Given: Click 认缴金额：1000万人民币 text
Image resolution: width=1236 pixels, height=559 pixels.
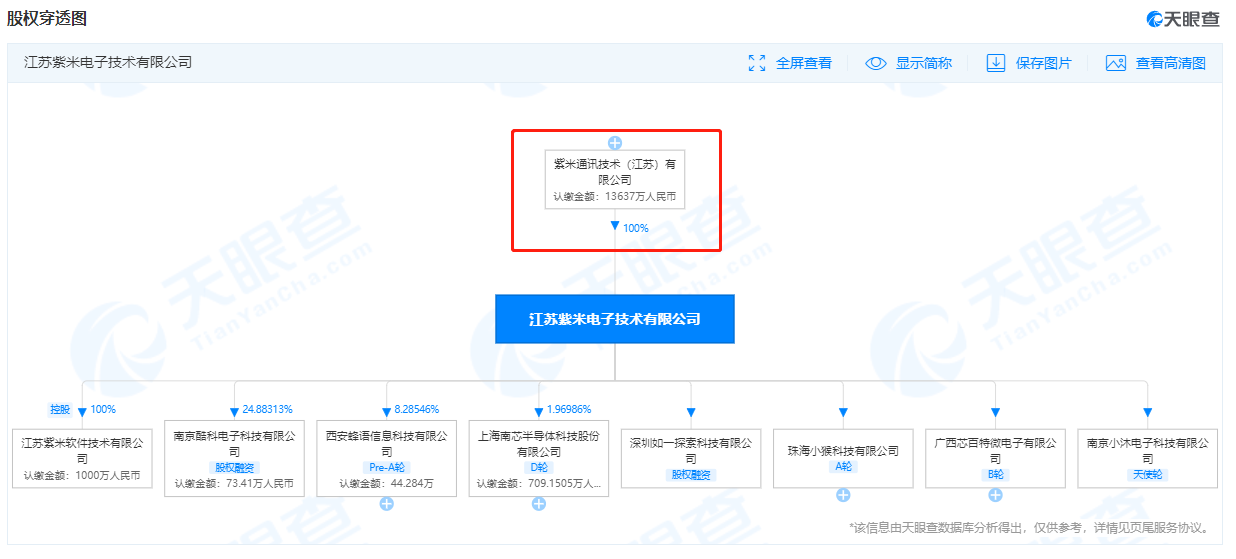Looking at the screenshot, I should (x=82, y=477).
